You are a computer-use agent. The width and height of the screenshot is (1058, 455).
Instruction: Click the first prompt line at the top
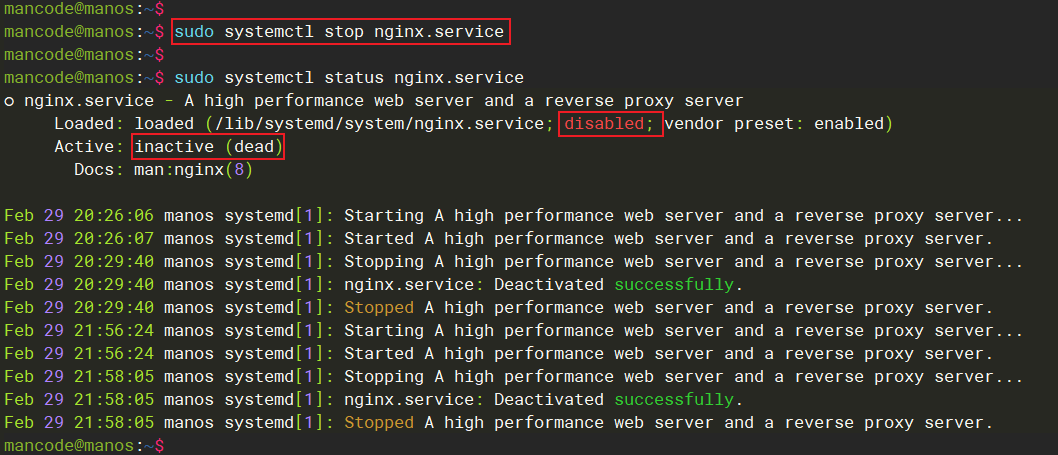[82, 8]
